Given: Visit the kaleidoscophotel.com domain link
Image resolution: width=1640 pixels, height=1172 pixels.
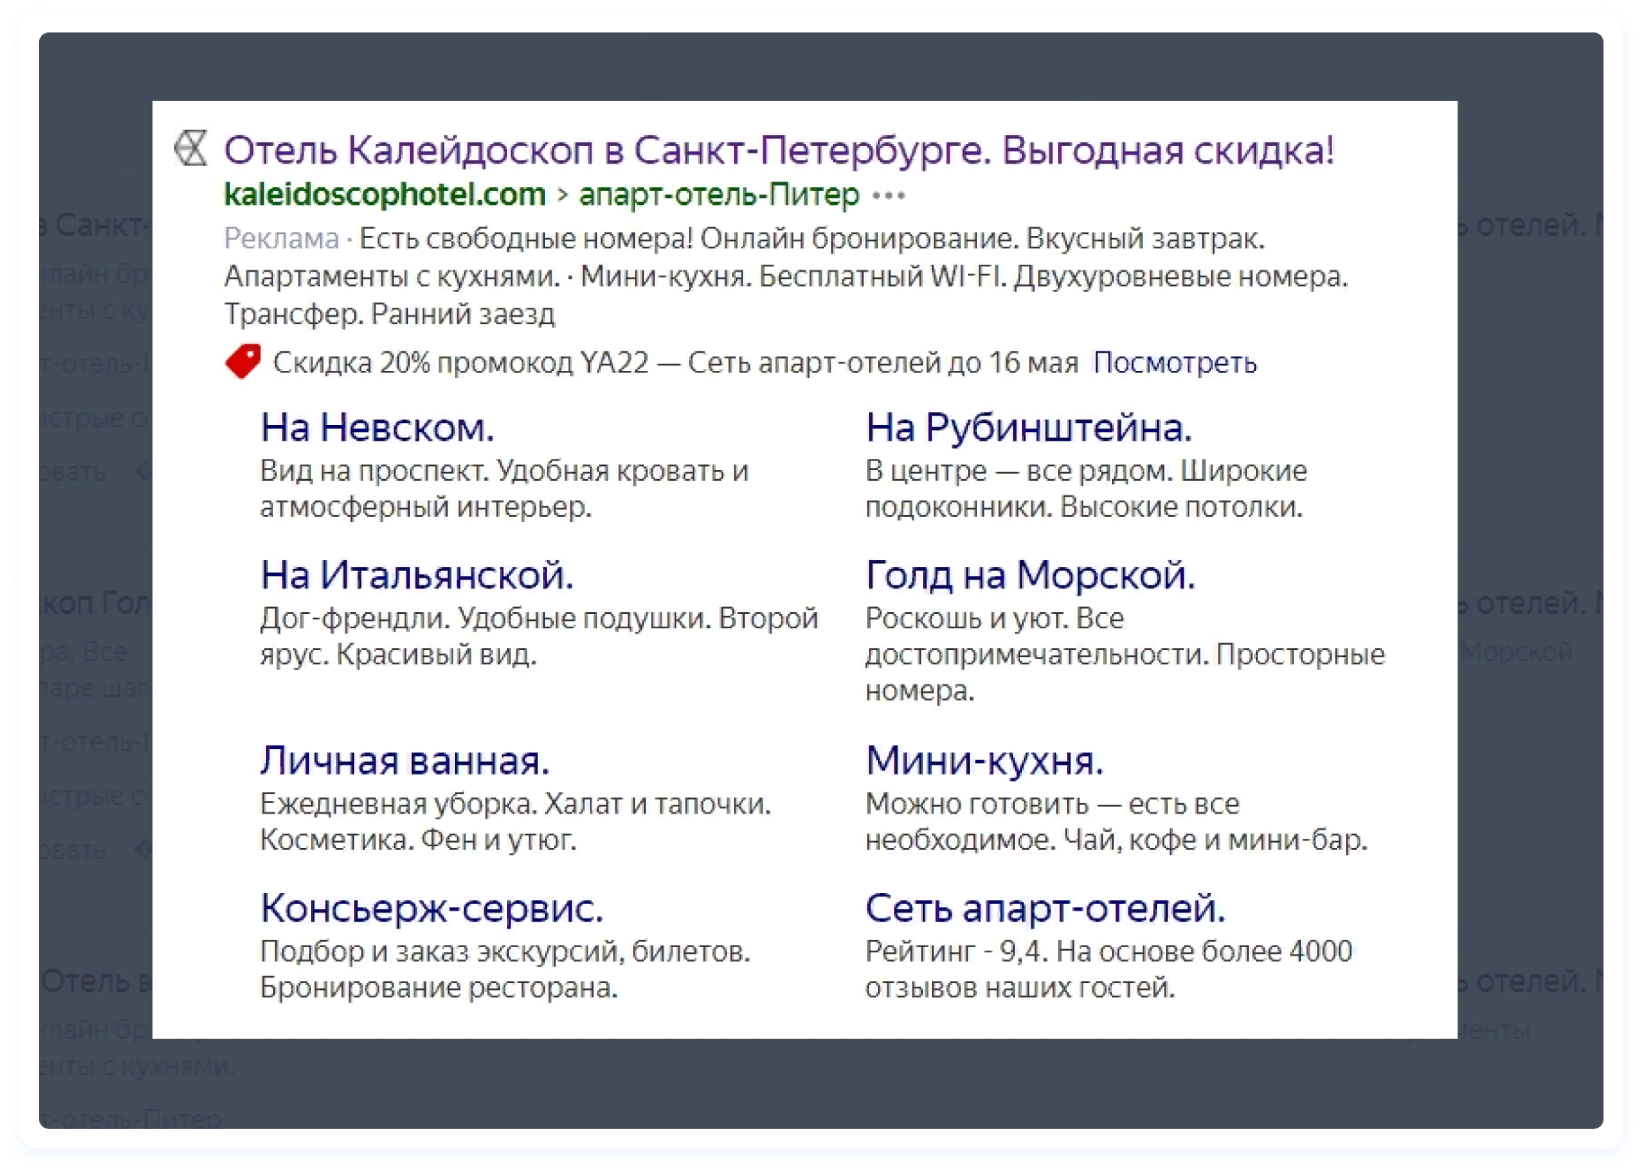Looking at the screenshot, I should [x=385, y=194].
